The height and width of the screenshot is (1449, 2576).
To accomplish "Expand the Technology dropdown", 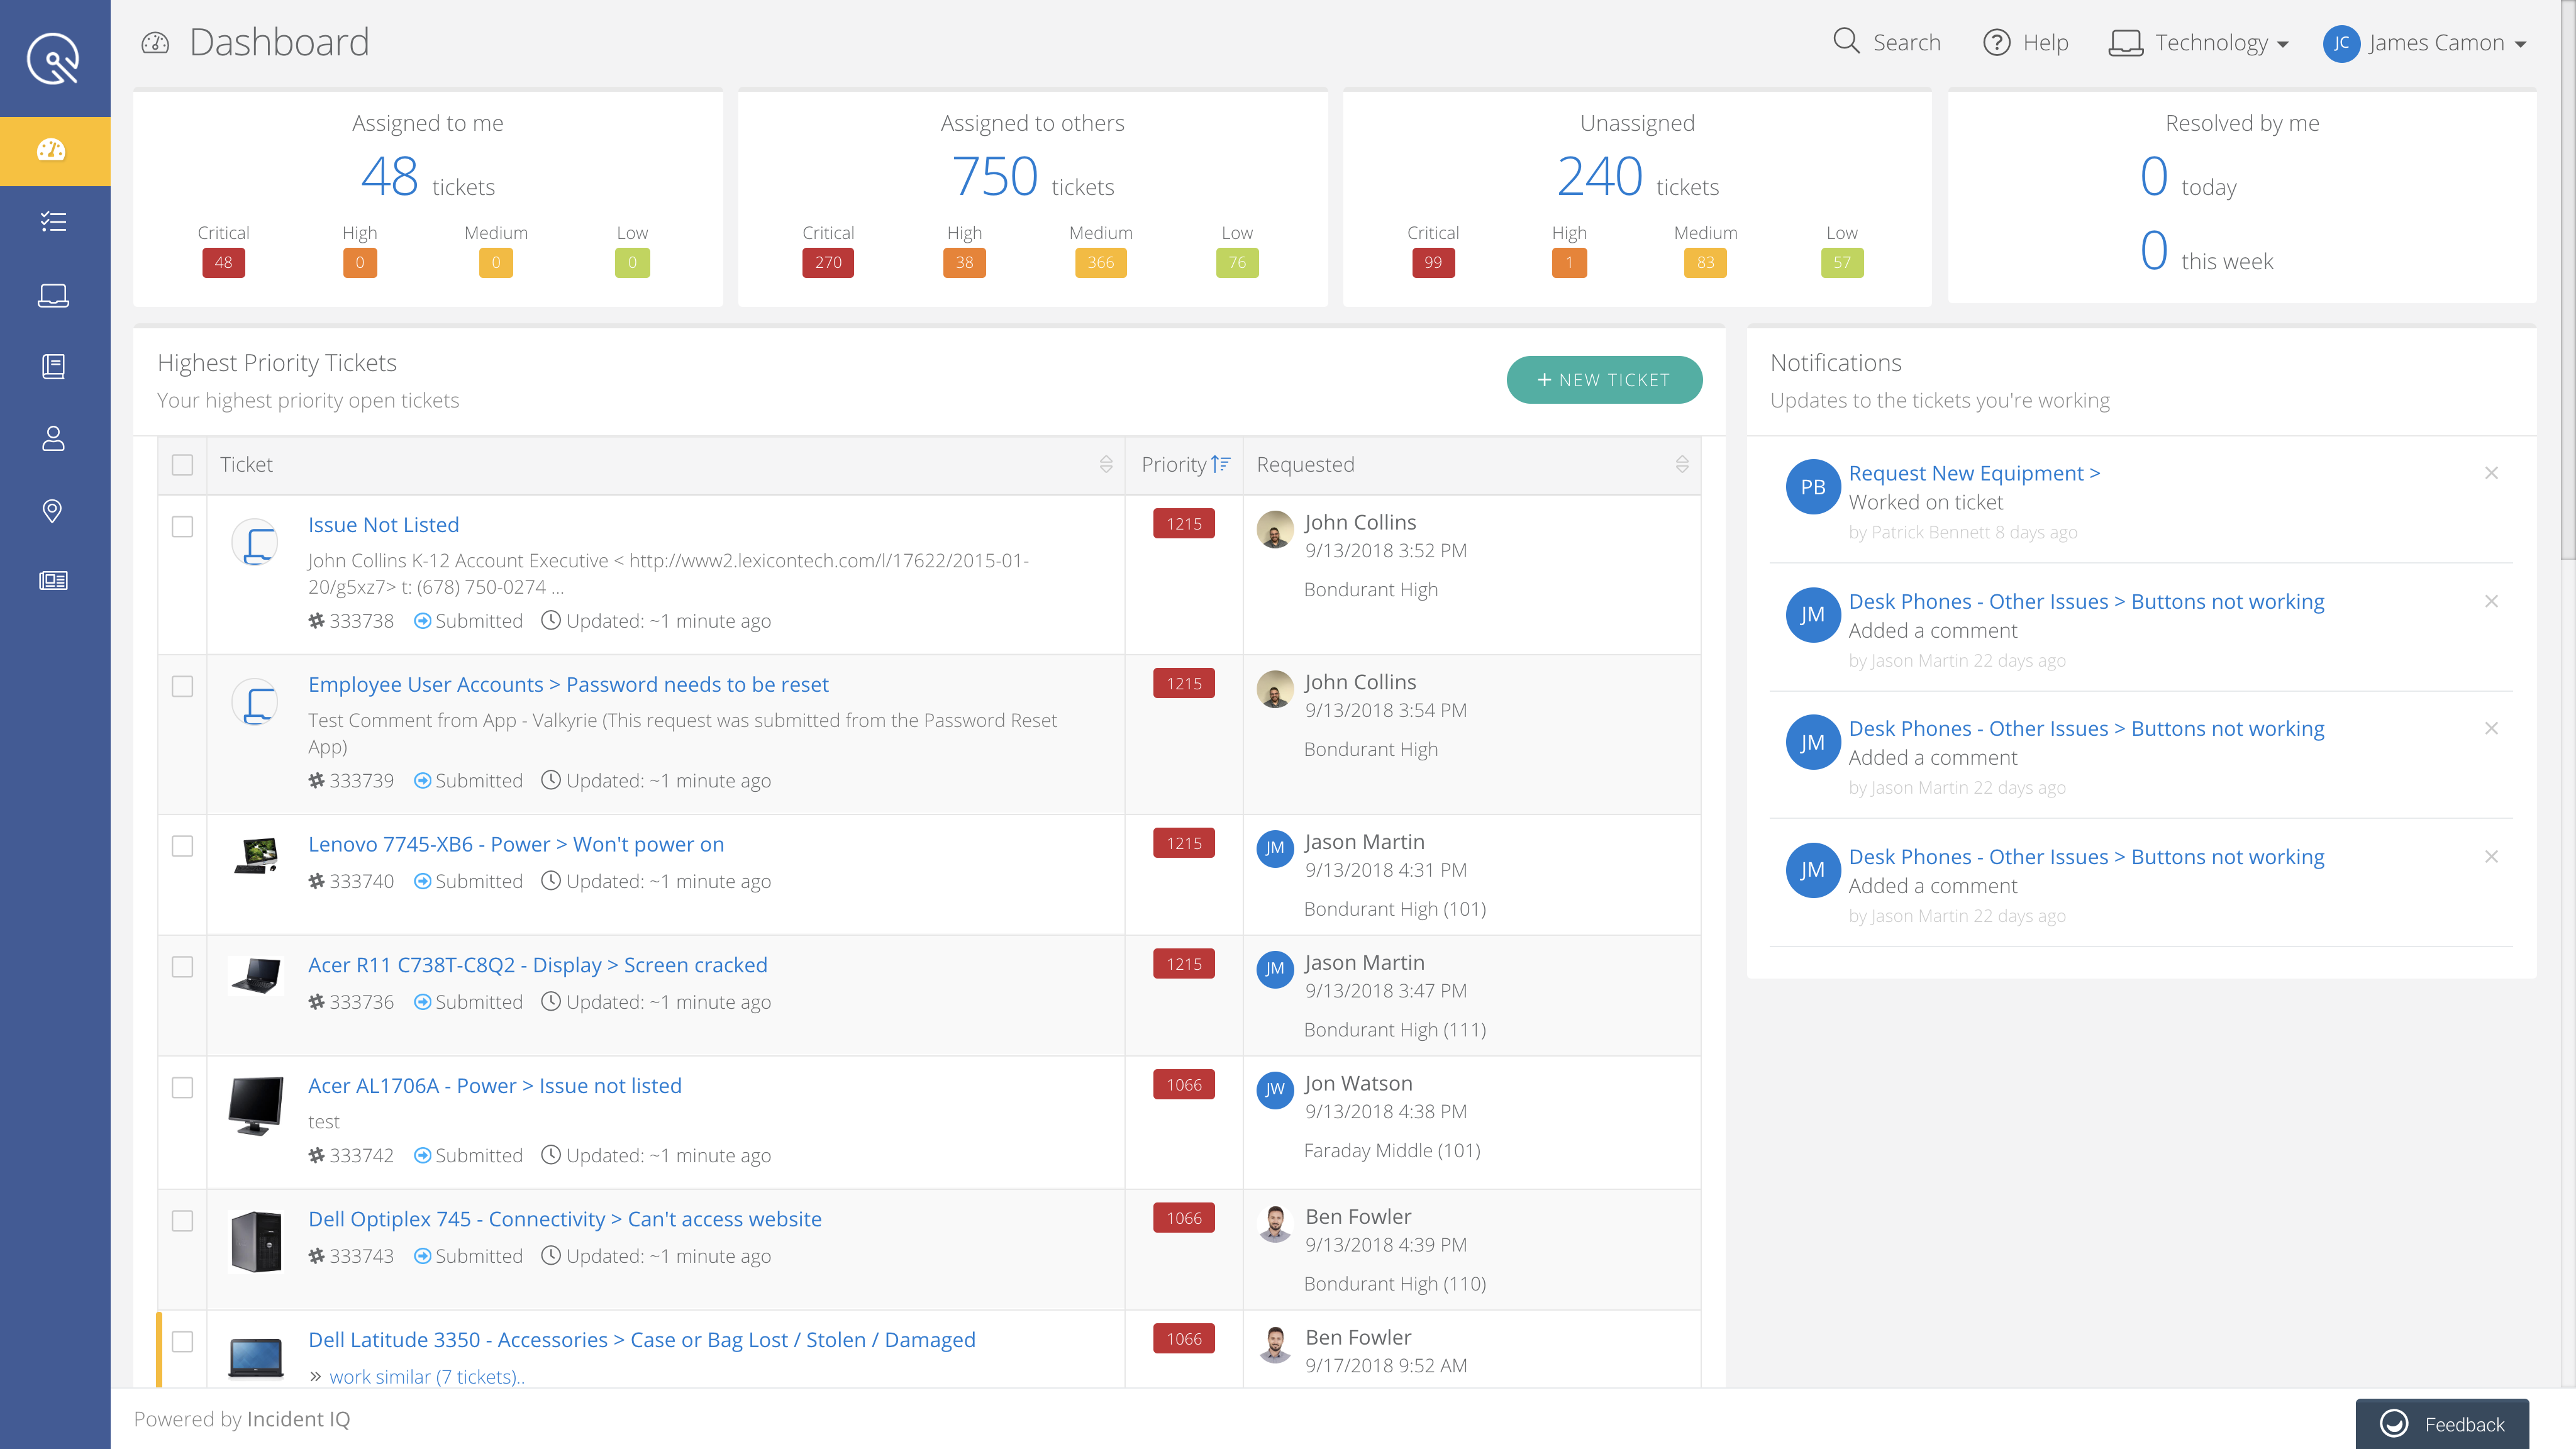I will click(2198, 42).
